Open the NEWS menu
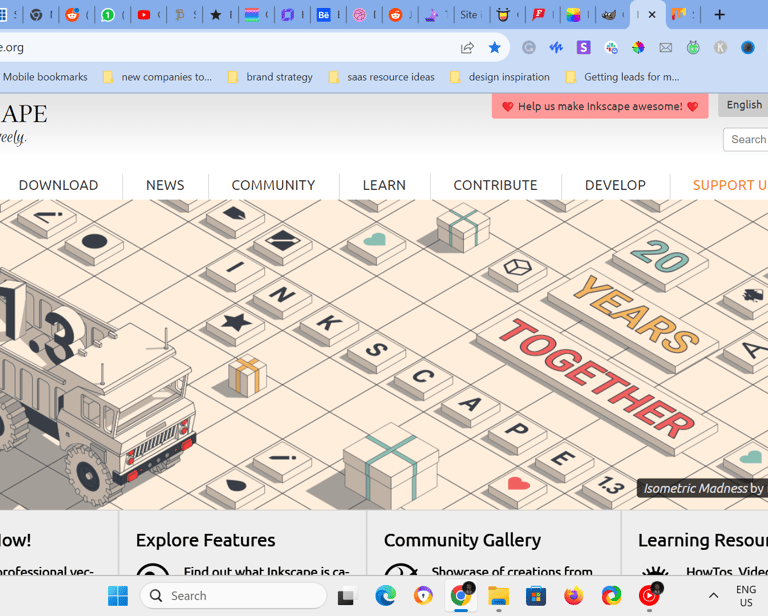Screen dimensions: 768x616 tap(165, 185)
